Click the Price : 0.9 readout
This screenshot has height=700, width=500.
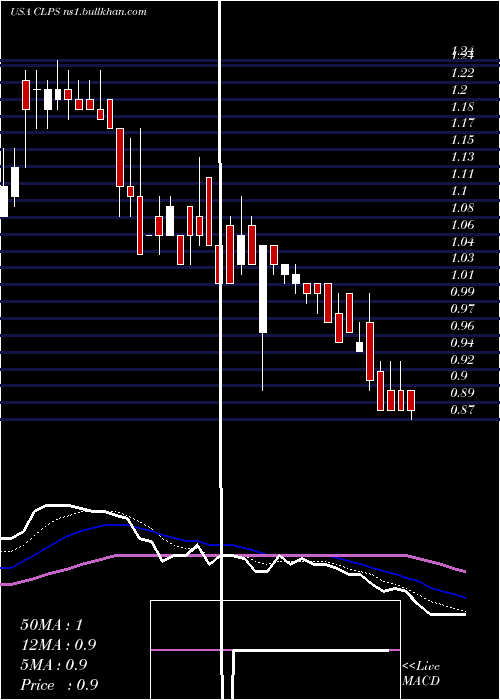pyautogui.click(x=59, y=685)
